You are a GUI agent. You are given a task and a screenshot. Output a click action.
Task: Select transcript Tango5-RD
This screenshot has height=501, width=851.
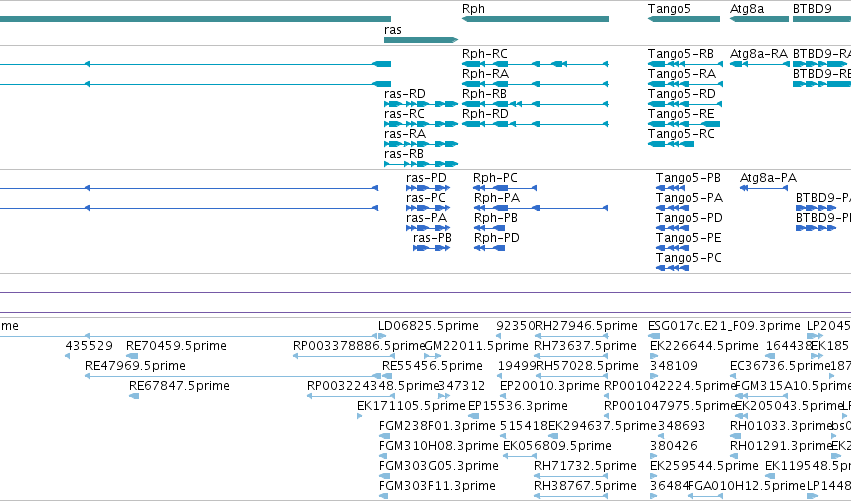(682, 94)
